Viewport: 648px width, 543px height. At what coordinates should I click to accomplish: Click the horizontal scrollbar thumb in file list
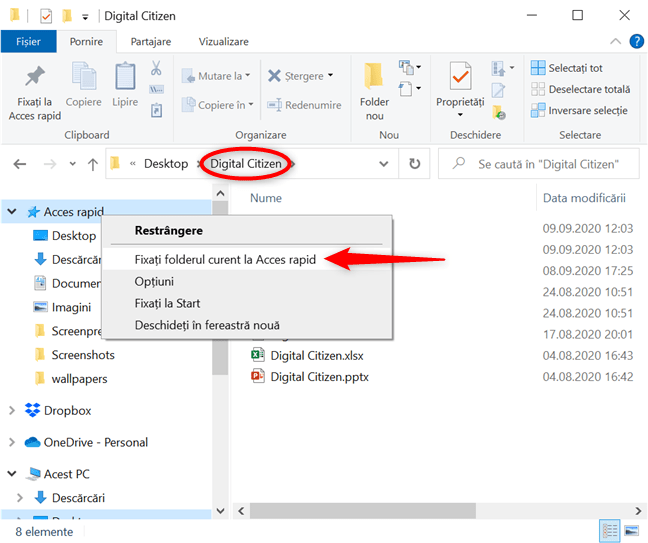point(362,511)
